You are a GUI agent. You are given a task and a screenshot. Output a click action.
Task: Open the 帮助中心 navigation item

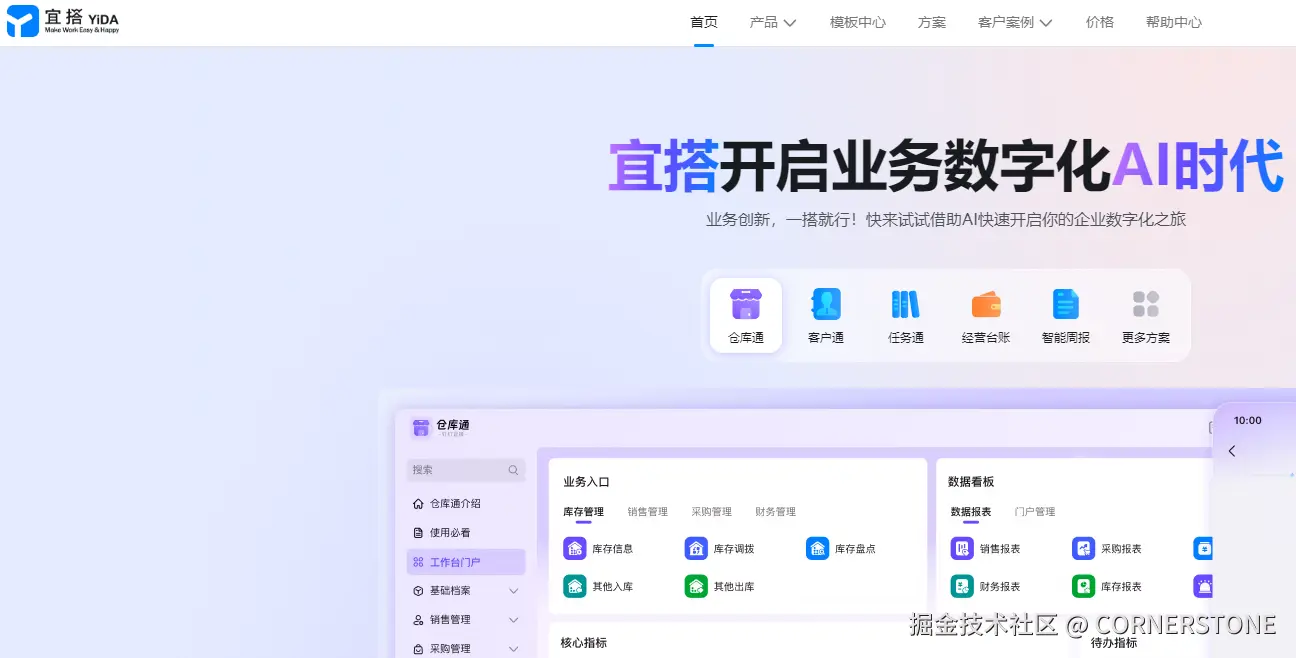(1174, 22)
